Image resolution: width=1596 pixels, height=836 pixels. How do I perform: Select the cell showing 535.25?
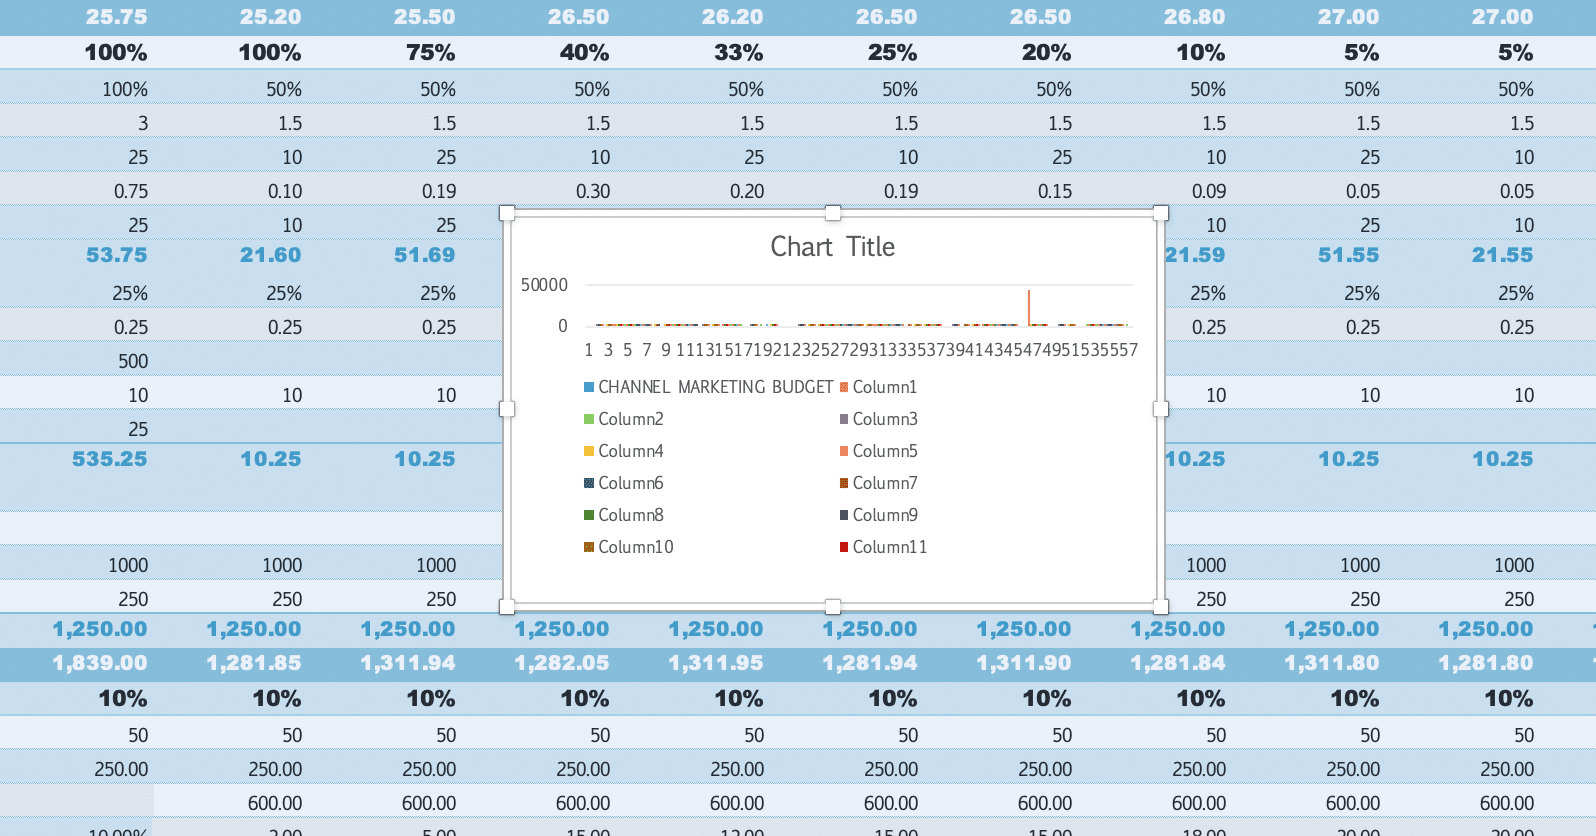click(109, 459)
